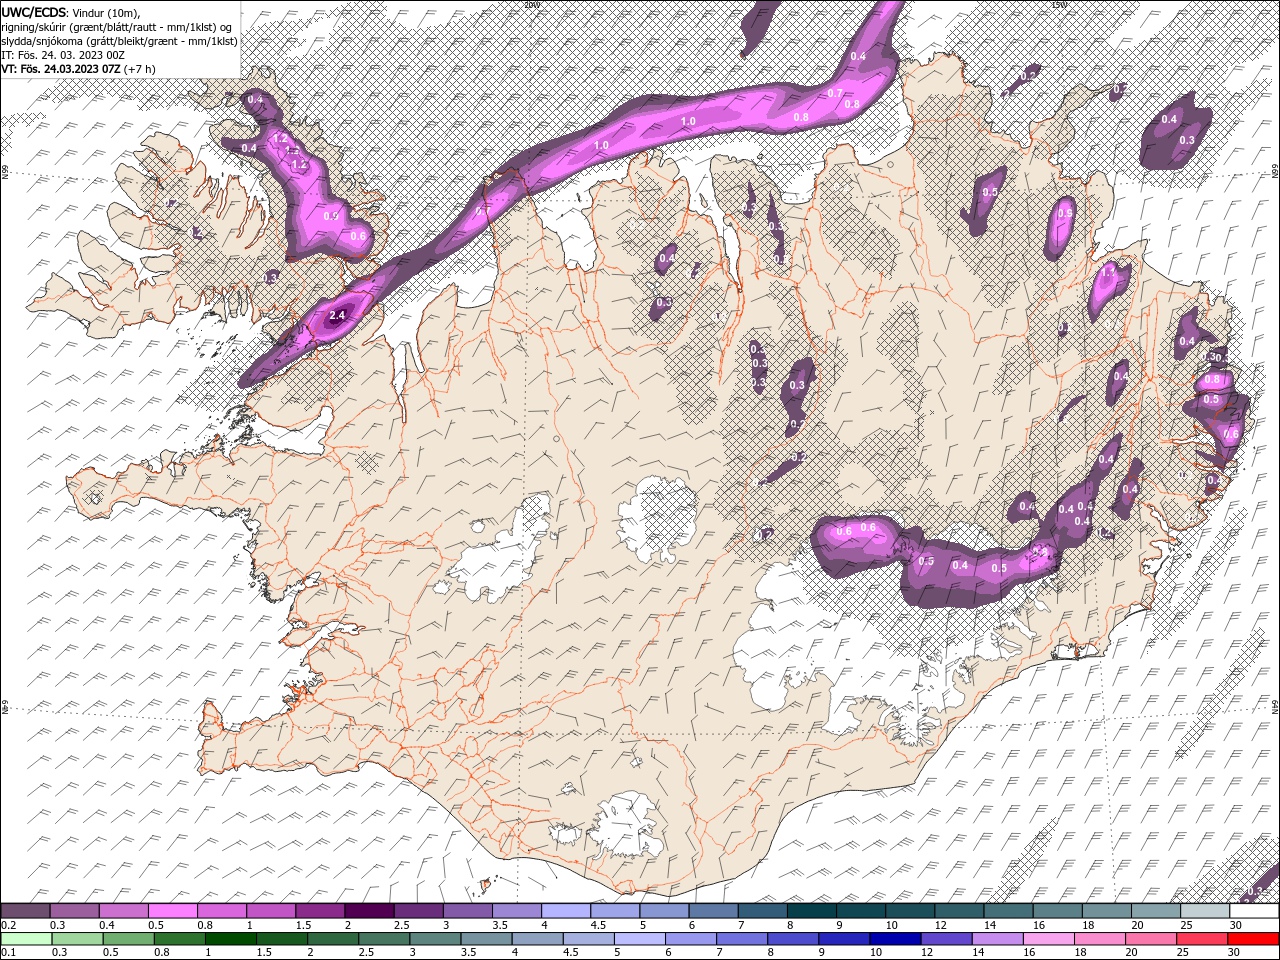Viewport: 1280px width, 960px height.
Task: Select the rain scale swatch labeled 2.5
Action: [384, 938]
